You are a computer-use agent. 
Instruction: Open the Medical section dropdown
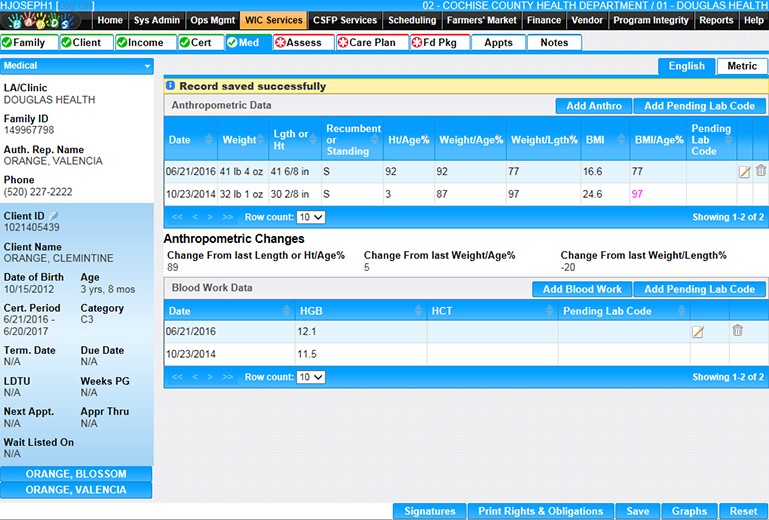click(x=77, y=66)
